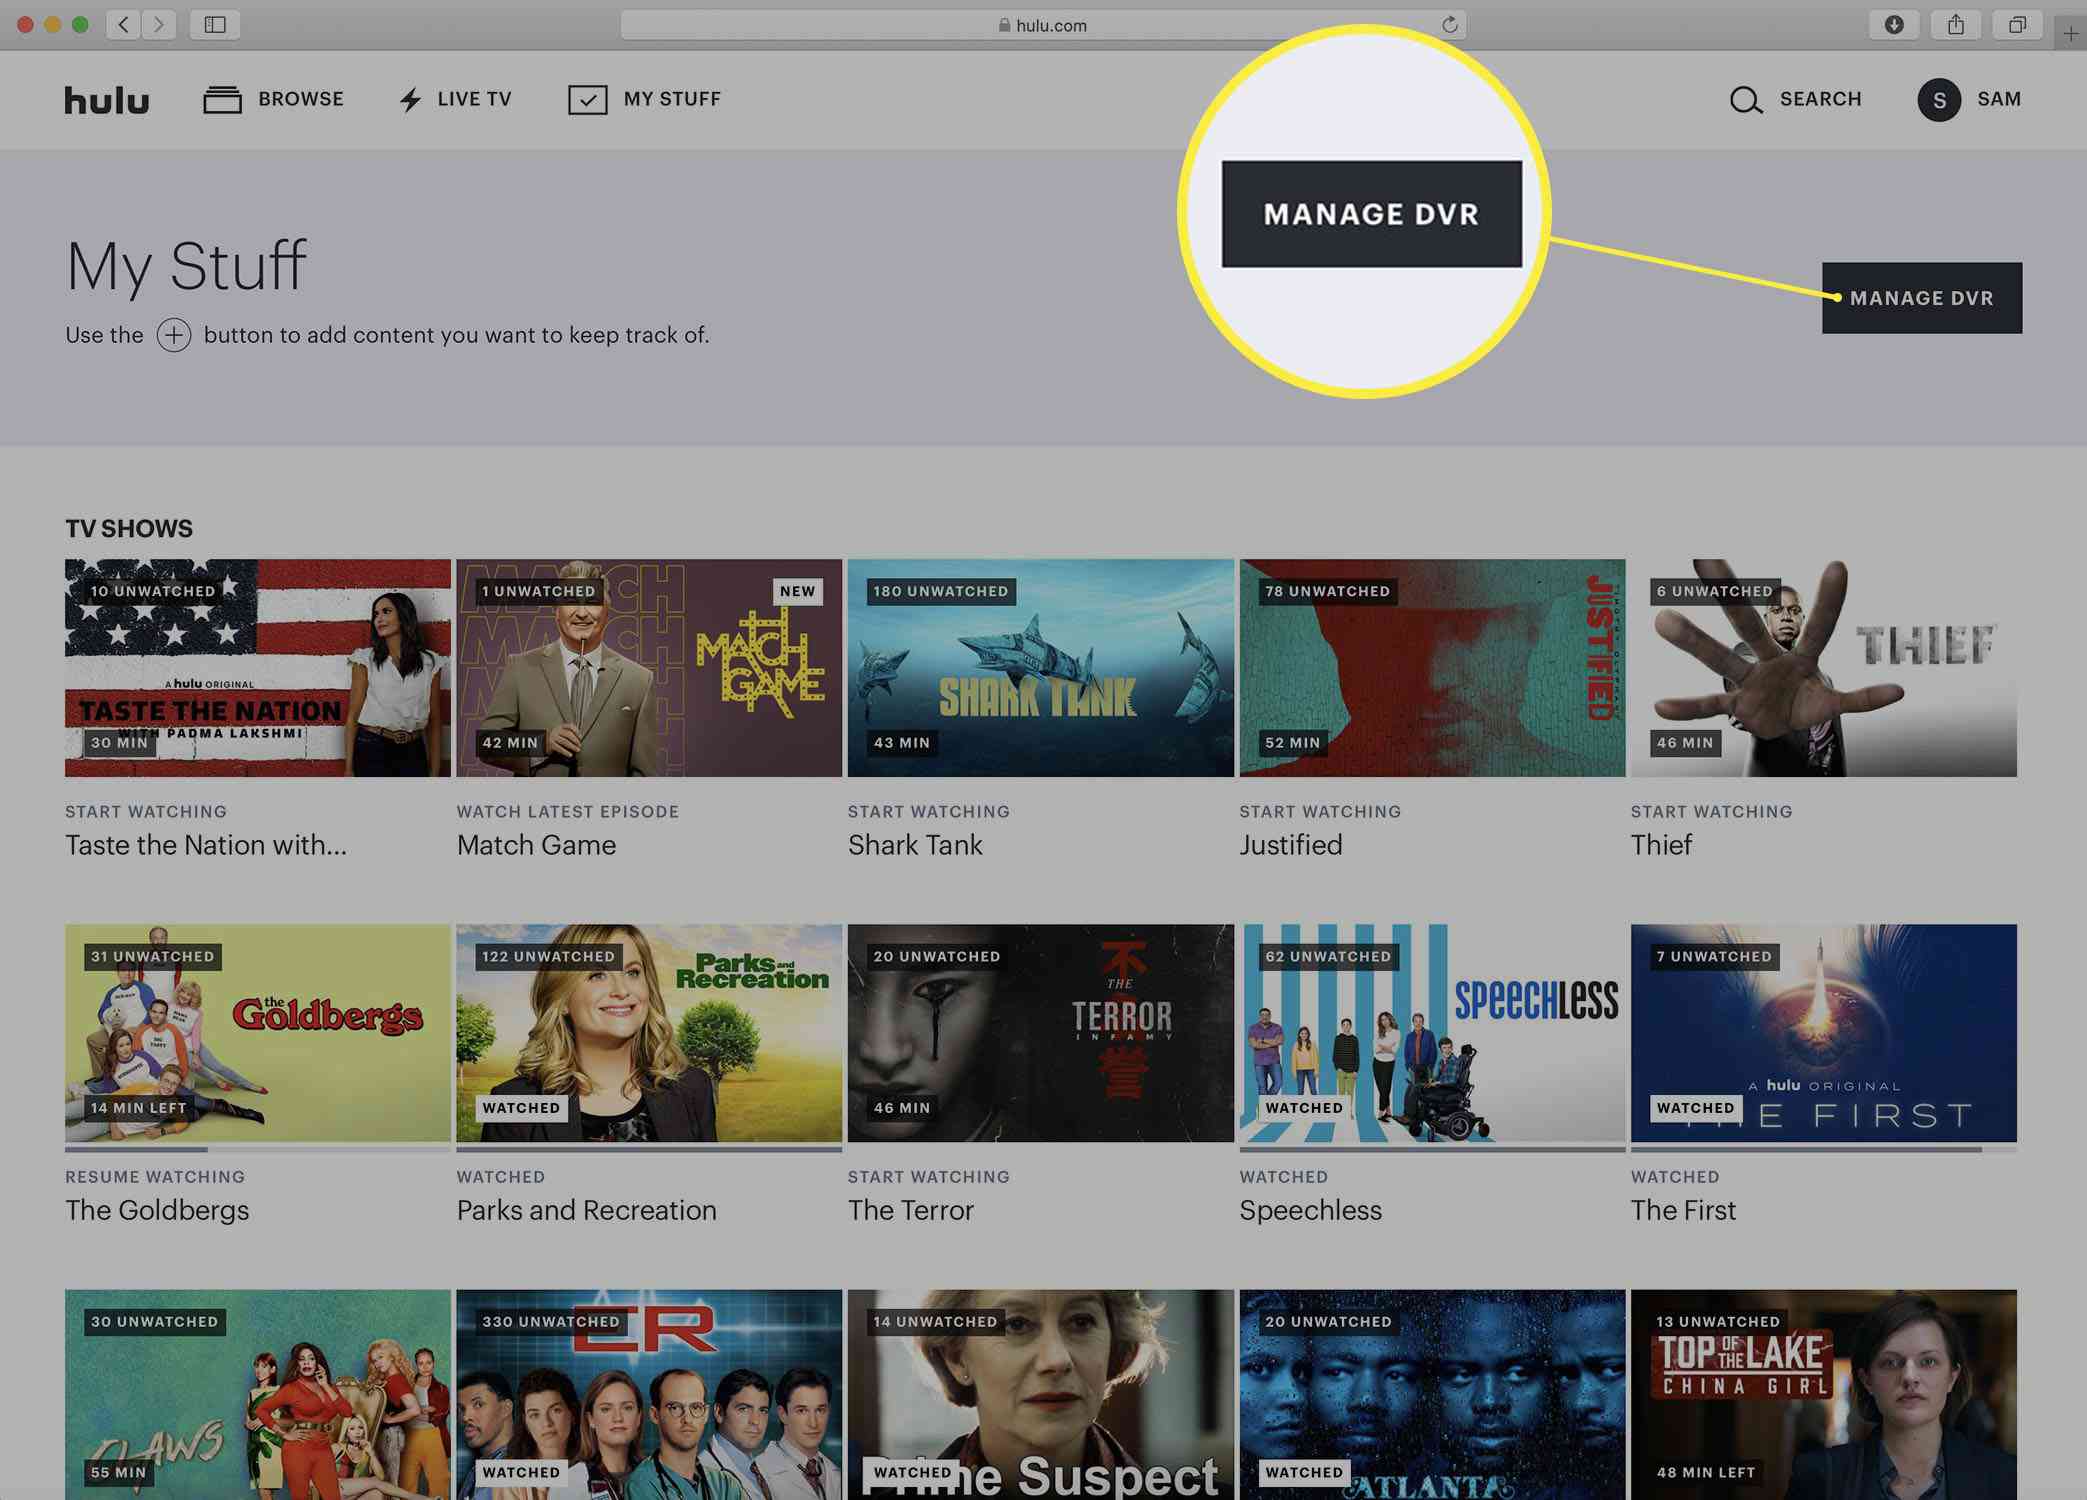Viewport: 2087px width, 1500px height.
Task: Click the 48 MIN LEFT label
Action: [1706, 1473]
